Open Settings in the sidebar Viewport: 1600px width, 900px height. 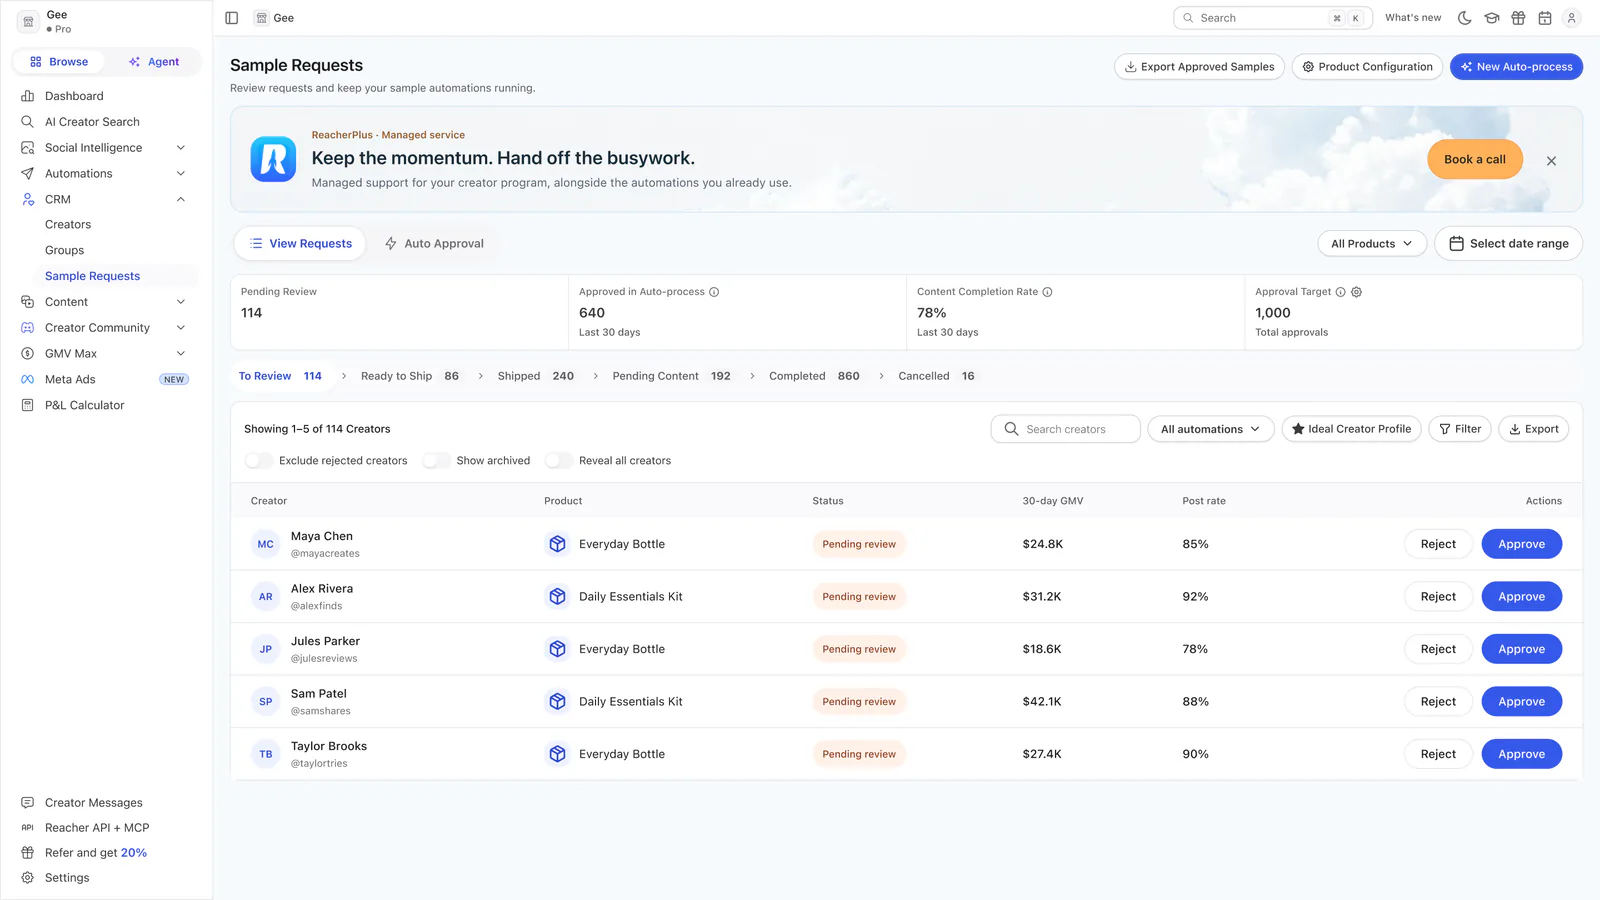67,878
